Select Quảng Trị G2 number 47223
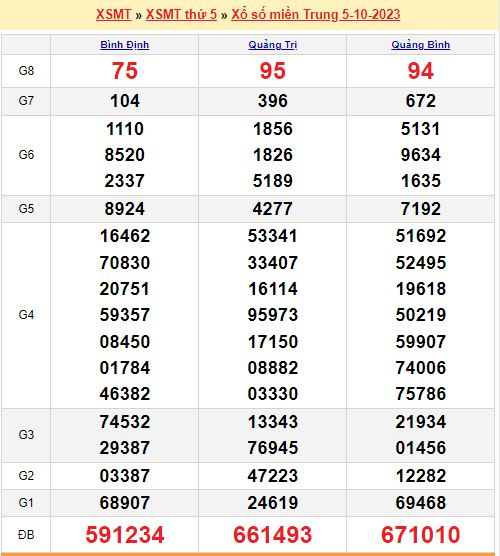 point(273,476)
